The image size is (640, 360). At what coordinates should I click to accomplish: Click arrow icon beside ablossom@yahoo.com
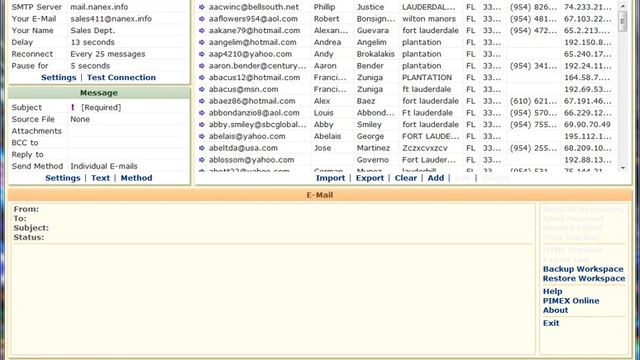pyautogui.click(x=202, y=160)
